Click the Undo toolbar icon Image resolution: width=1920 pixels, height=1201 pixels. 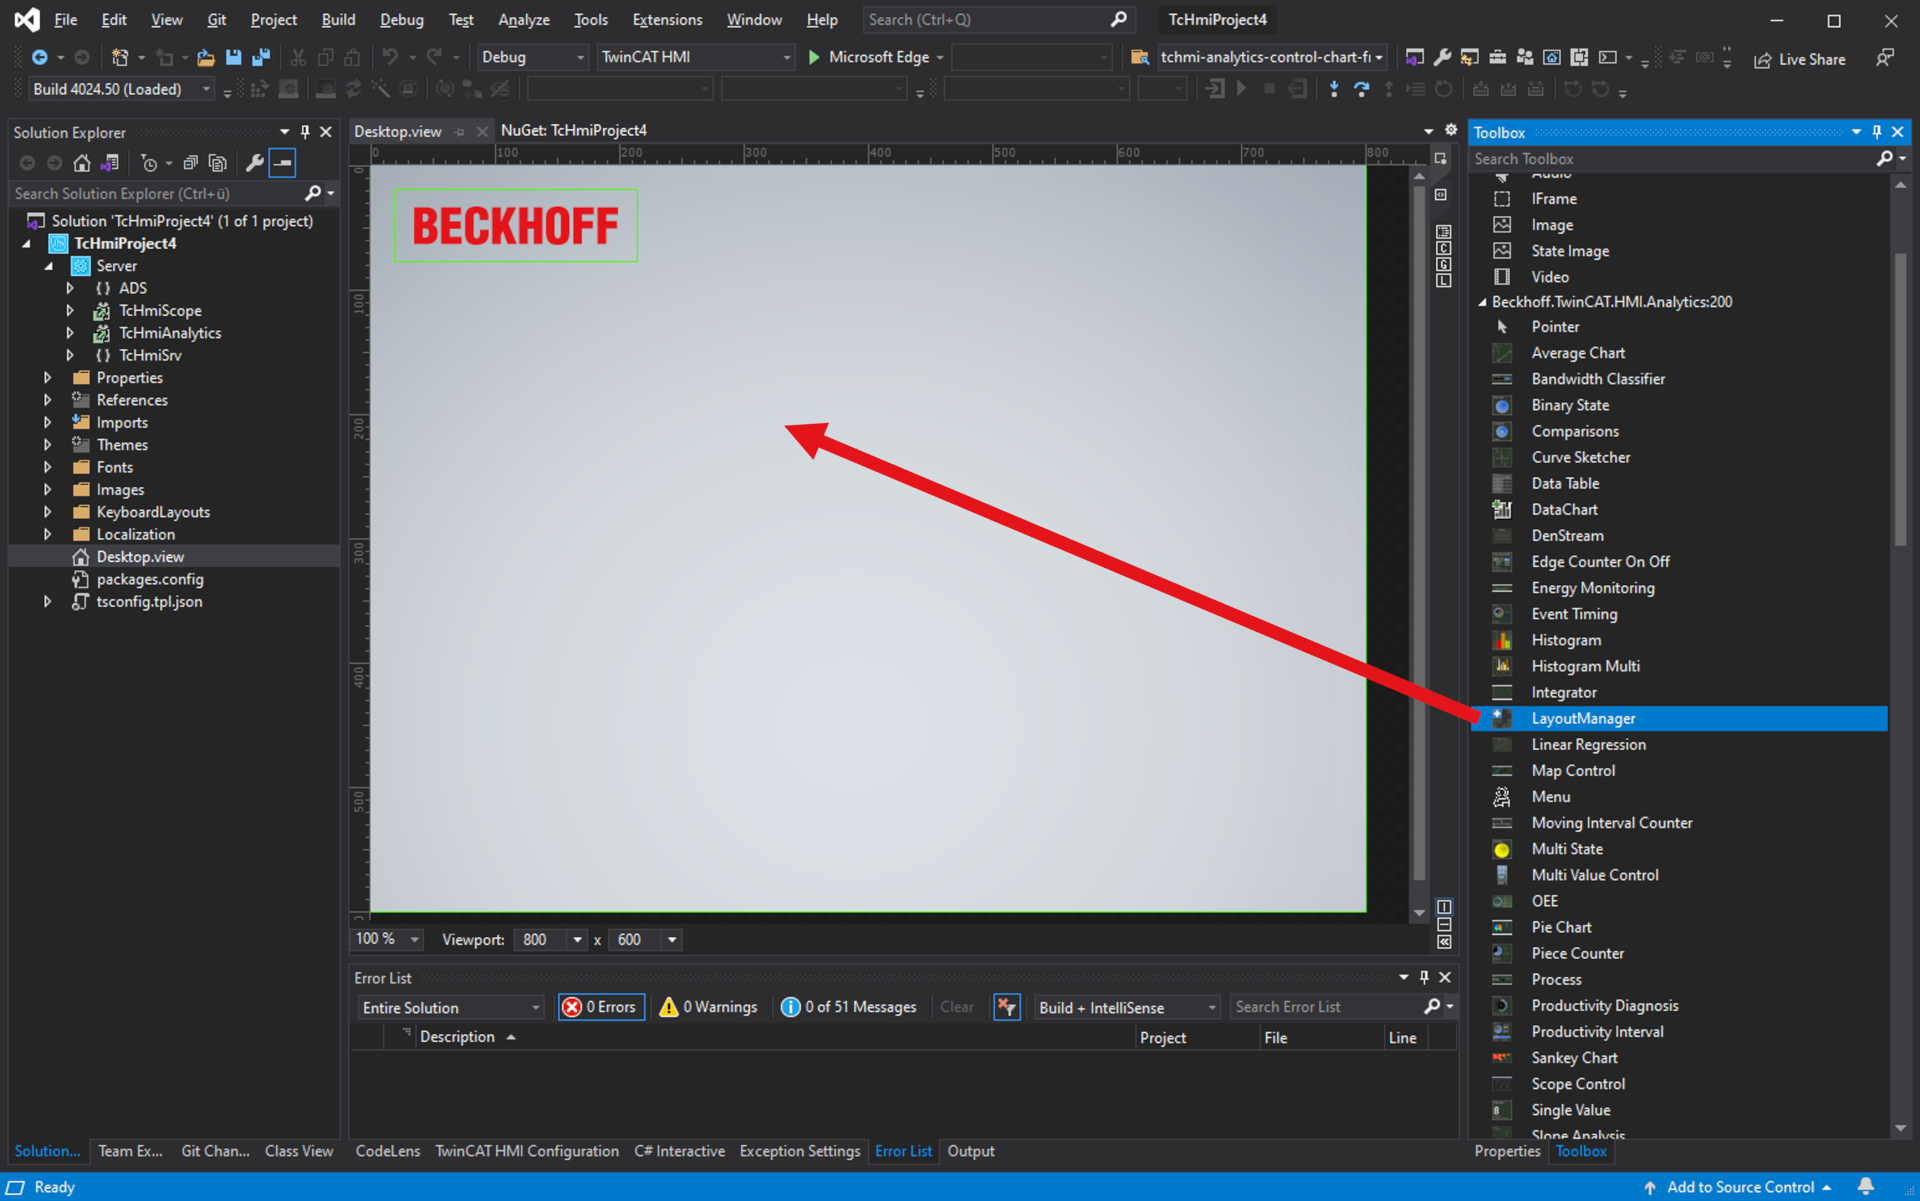pyautogui.click(x=390, y=57)
